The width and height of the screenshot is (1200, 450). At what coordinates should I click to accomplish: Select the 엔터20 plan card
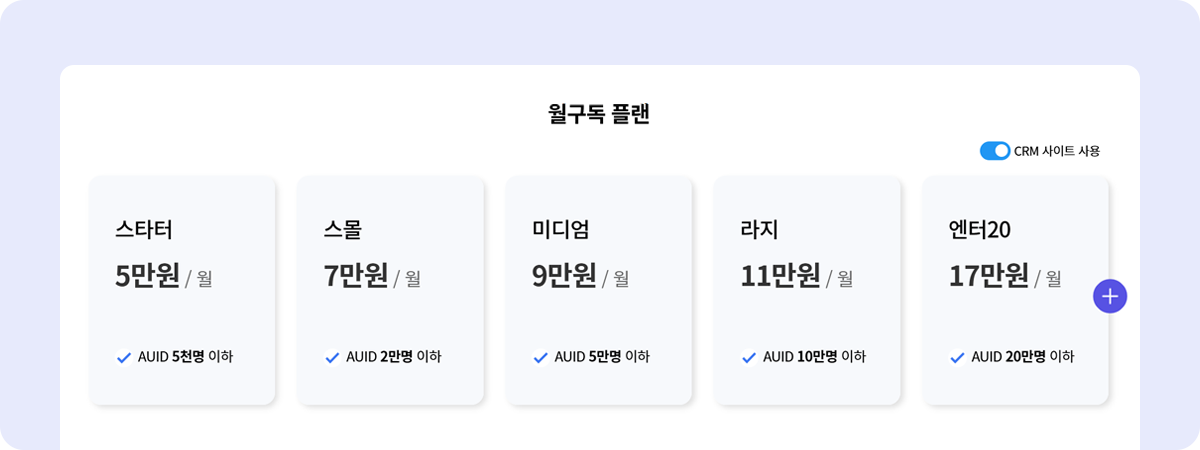[1015, 291]
